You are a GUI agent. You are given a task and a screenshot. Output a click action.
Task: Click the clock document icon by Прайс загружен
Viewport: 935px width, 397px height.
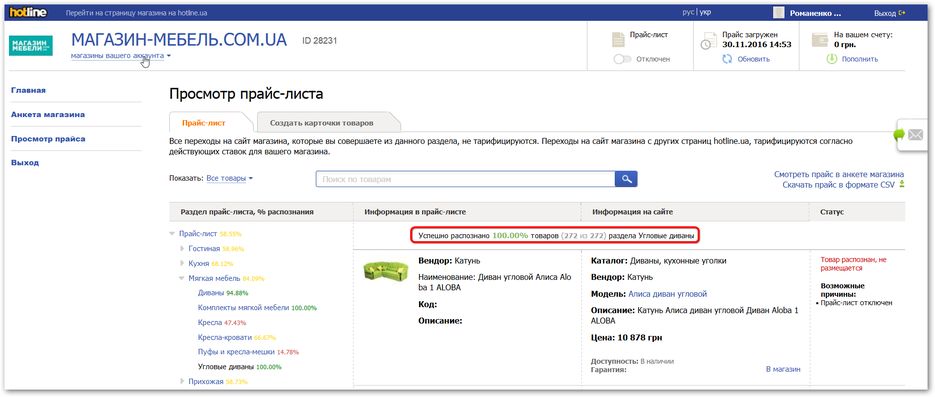pyautogui.click(x=708, y=41)
